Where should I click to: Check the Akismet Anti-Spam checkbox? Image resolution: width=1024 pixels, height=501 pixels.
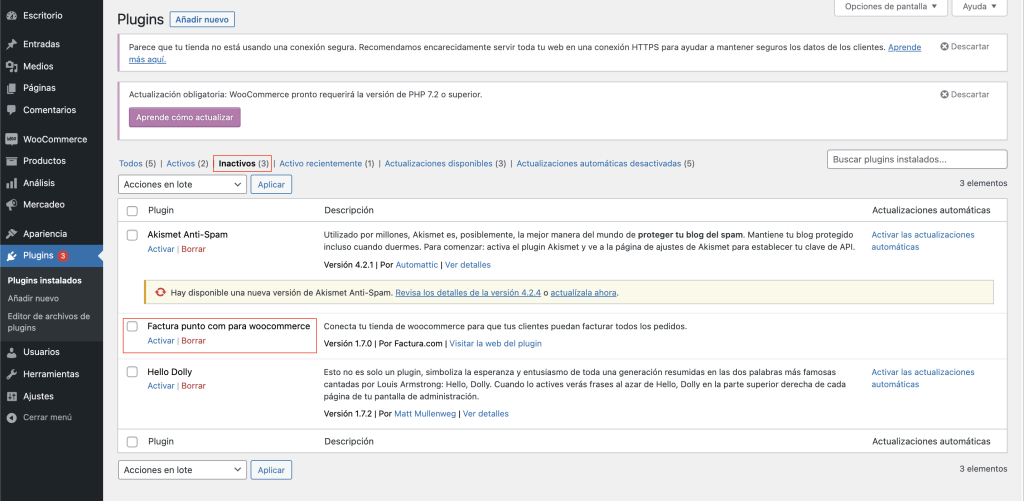(x=132, y=234)
